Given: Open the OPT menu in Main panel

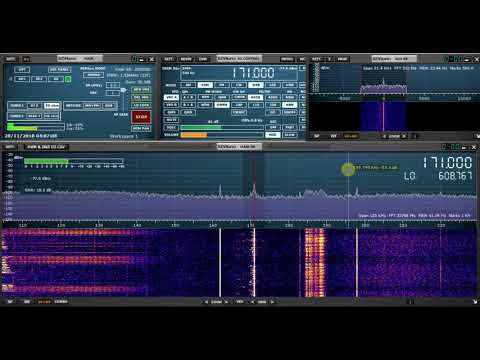Looking at the screenshot, I should pyautogui.click(x=22, y=70).
